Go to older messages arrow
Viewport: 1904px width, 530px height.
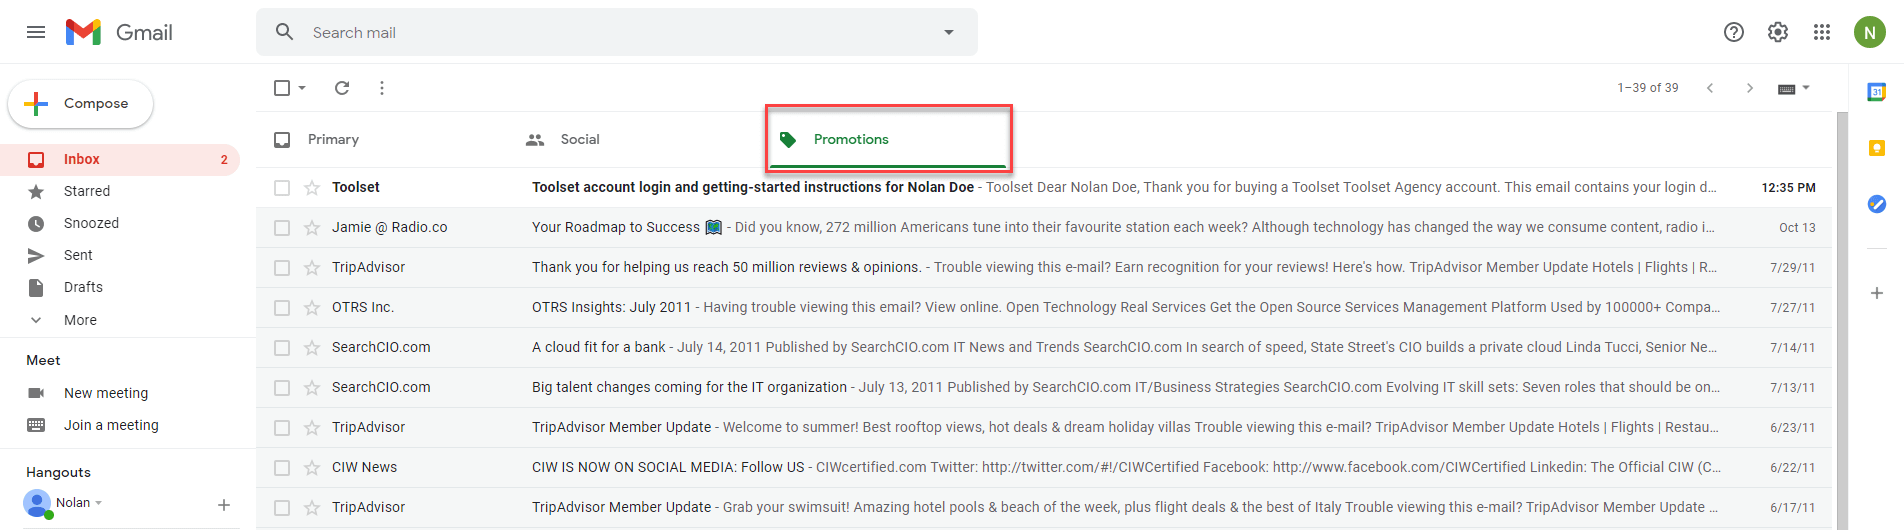pyautogui.click(x=1750, y=88)
